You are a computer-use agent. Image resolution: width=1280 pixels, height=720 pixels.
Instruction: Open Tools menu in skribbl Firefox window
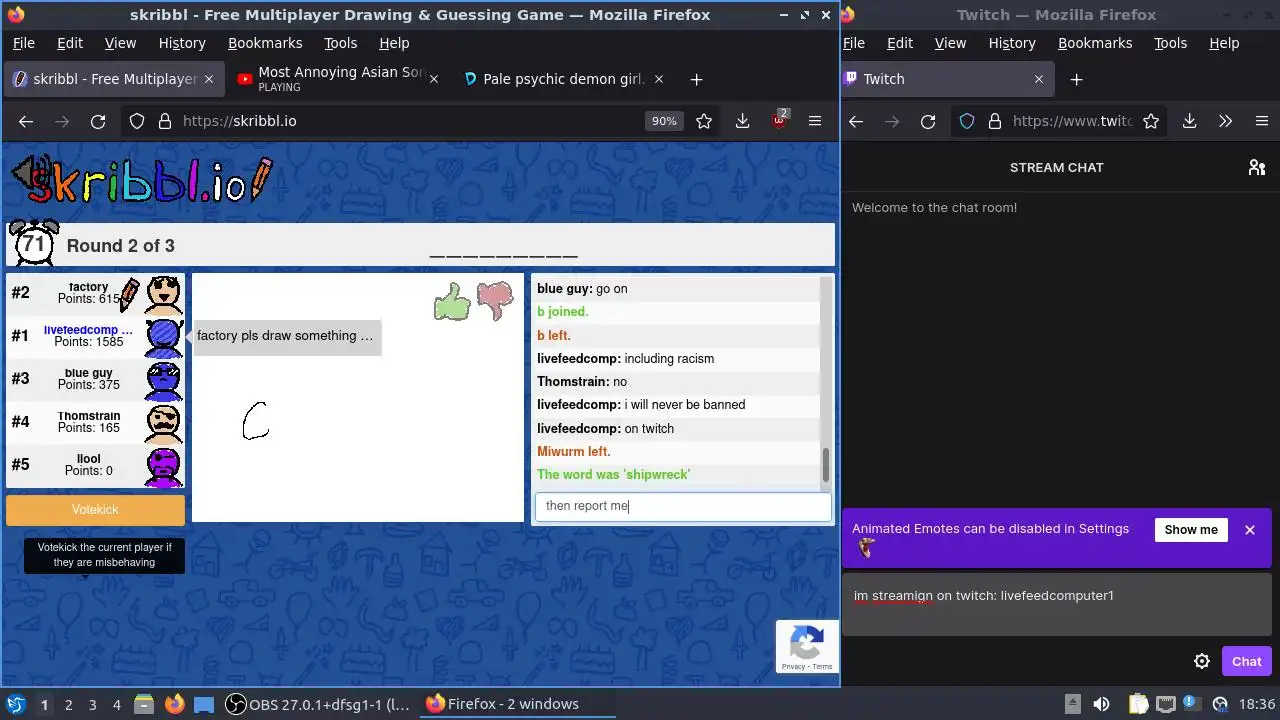(340, 43)
